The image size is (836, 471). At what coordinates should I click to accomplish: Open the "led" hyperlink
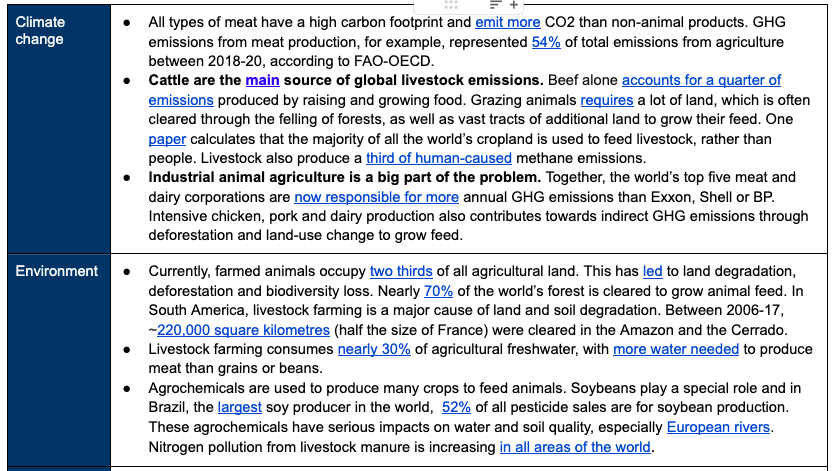(652, 271)
